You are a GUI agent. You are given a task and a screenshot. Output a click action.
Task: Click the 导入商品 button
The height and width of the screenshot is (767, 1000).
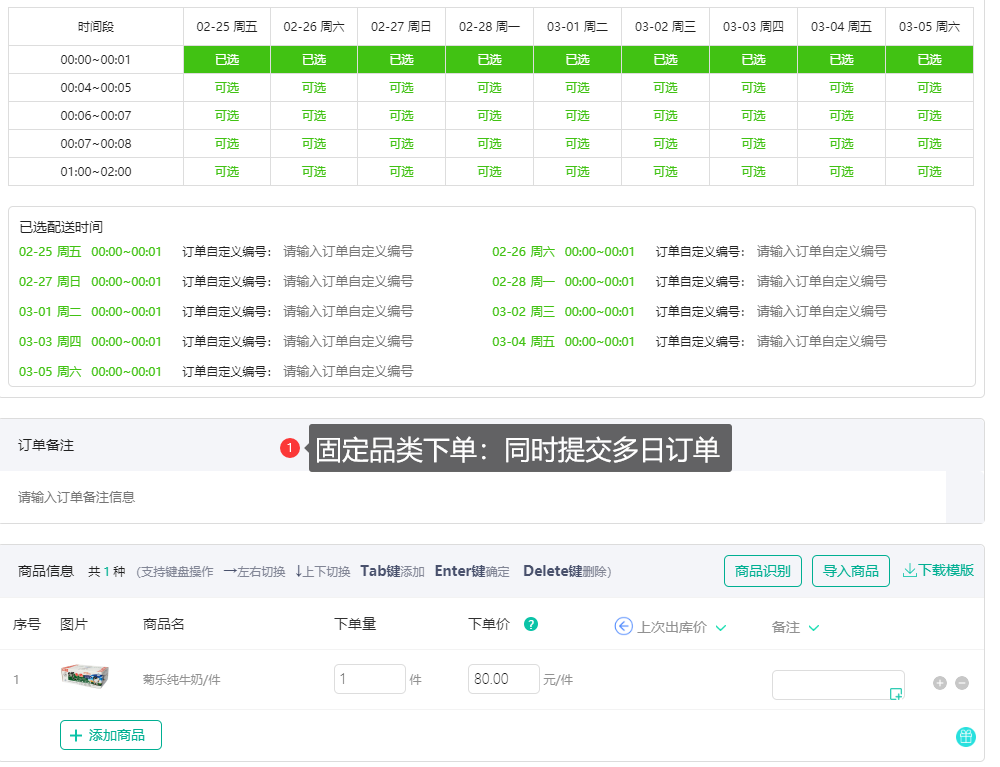850,569
